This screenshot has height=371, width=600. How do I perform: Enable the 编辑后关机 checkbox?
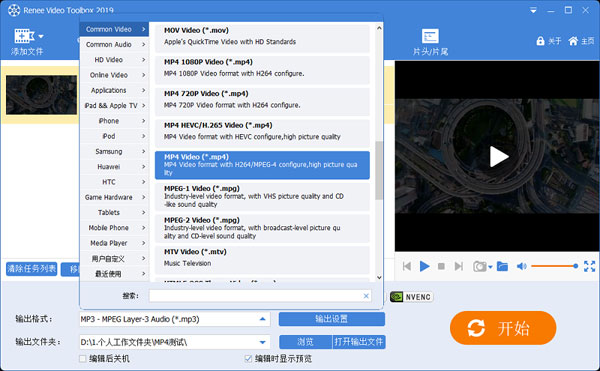[82, 358]
